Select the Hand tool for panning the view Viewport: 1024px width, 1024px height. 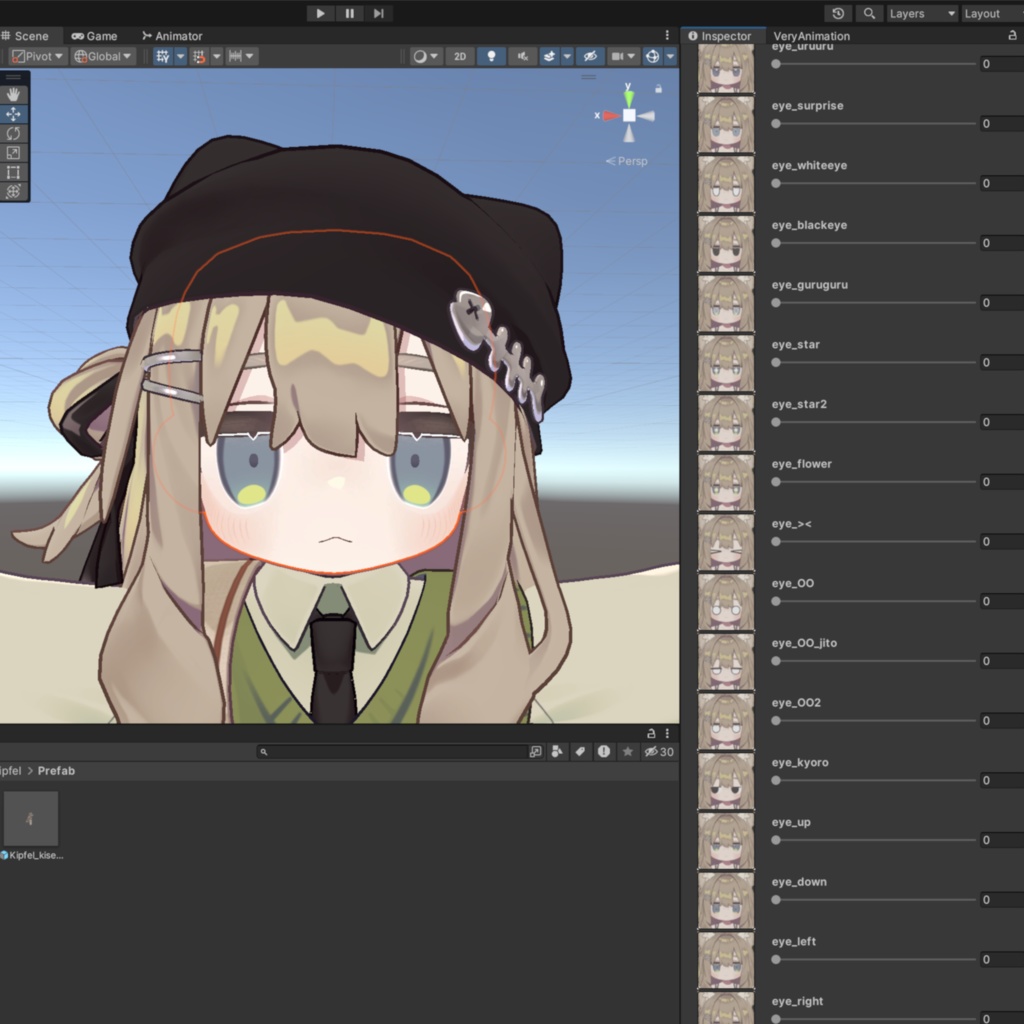13,94
